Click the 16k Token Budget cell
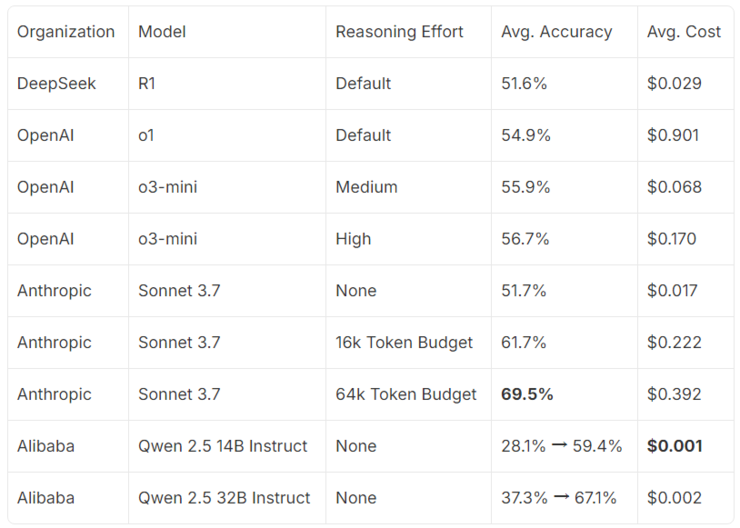 (404, 343)
